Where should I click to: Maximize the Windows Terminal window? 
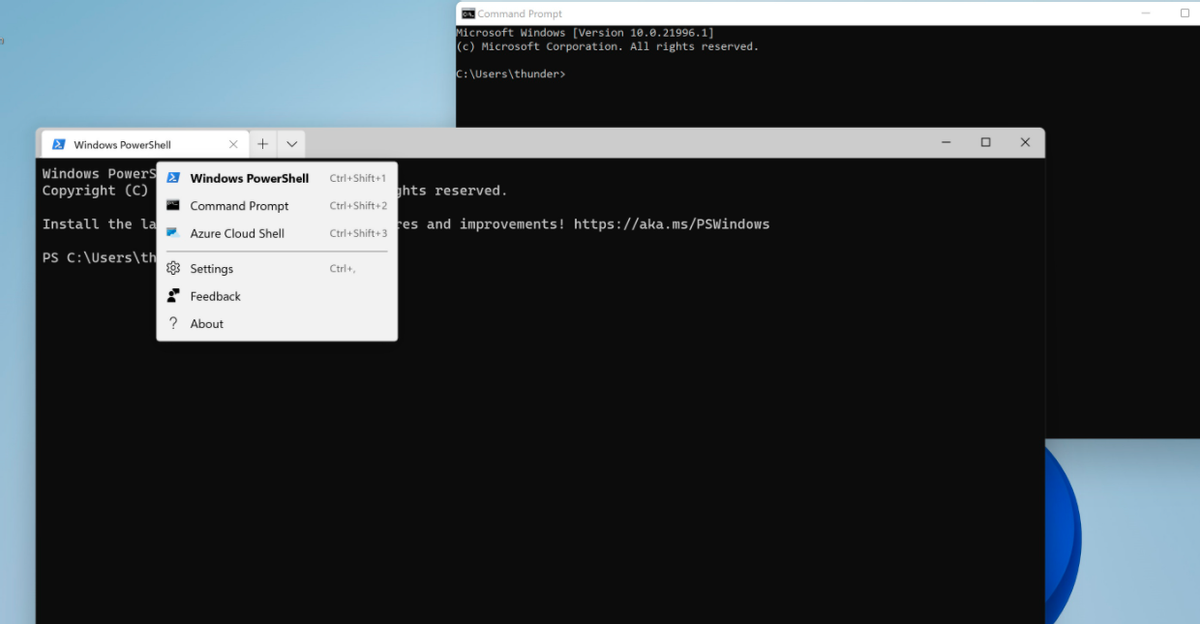click(x=985, y=143)
